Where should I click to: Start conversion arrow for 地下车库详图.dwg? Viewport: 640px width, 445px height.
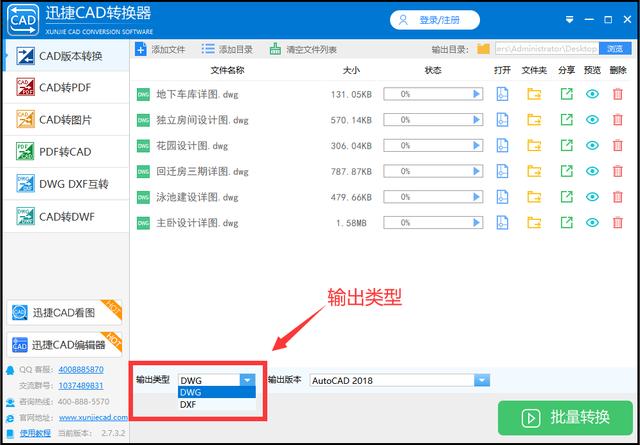(476, 94)
